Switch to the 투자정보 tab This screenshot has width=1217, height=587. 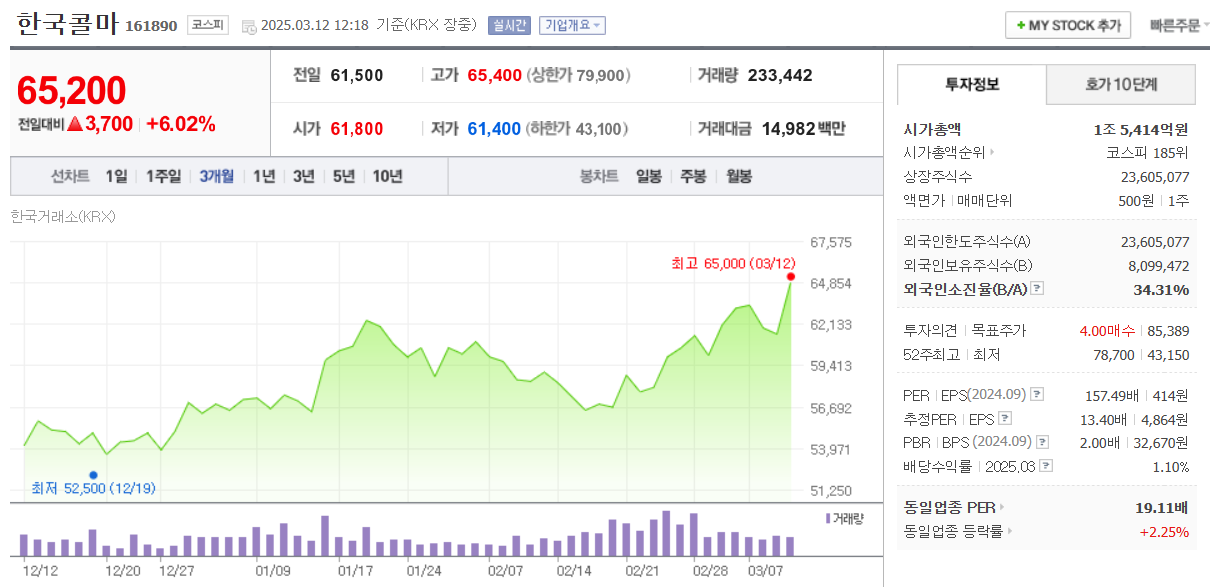tap(972, 84)
